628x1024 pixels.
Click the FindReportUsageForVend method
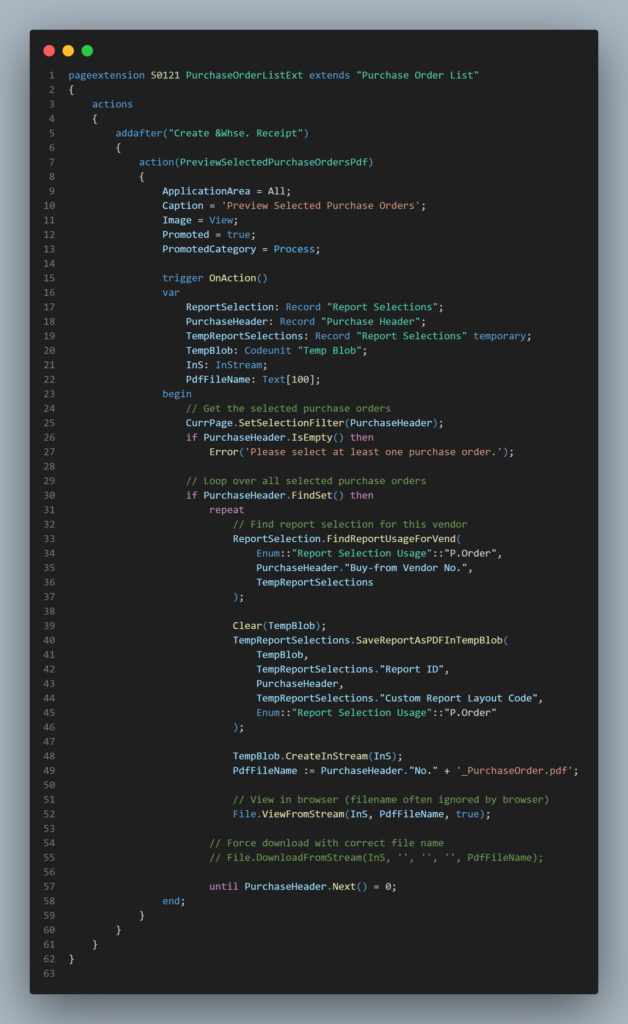coord(389,538)
